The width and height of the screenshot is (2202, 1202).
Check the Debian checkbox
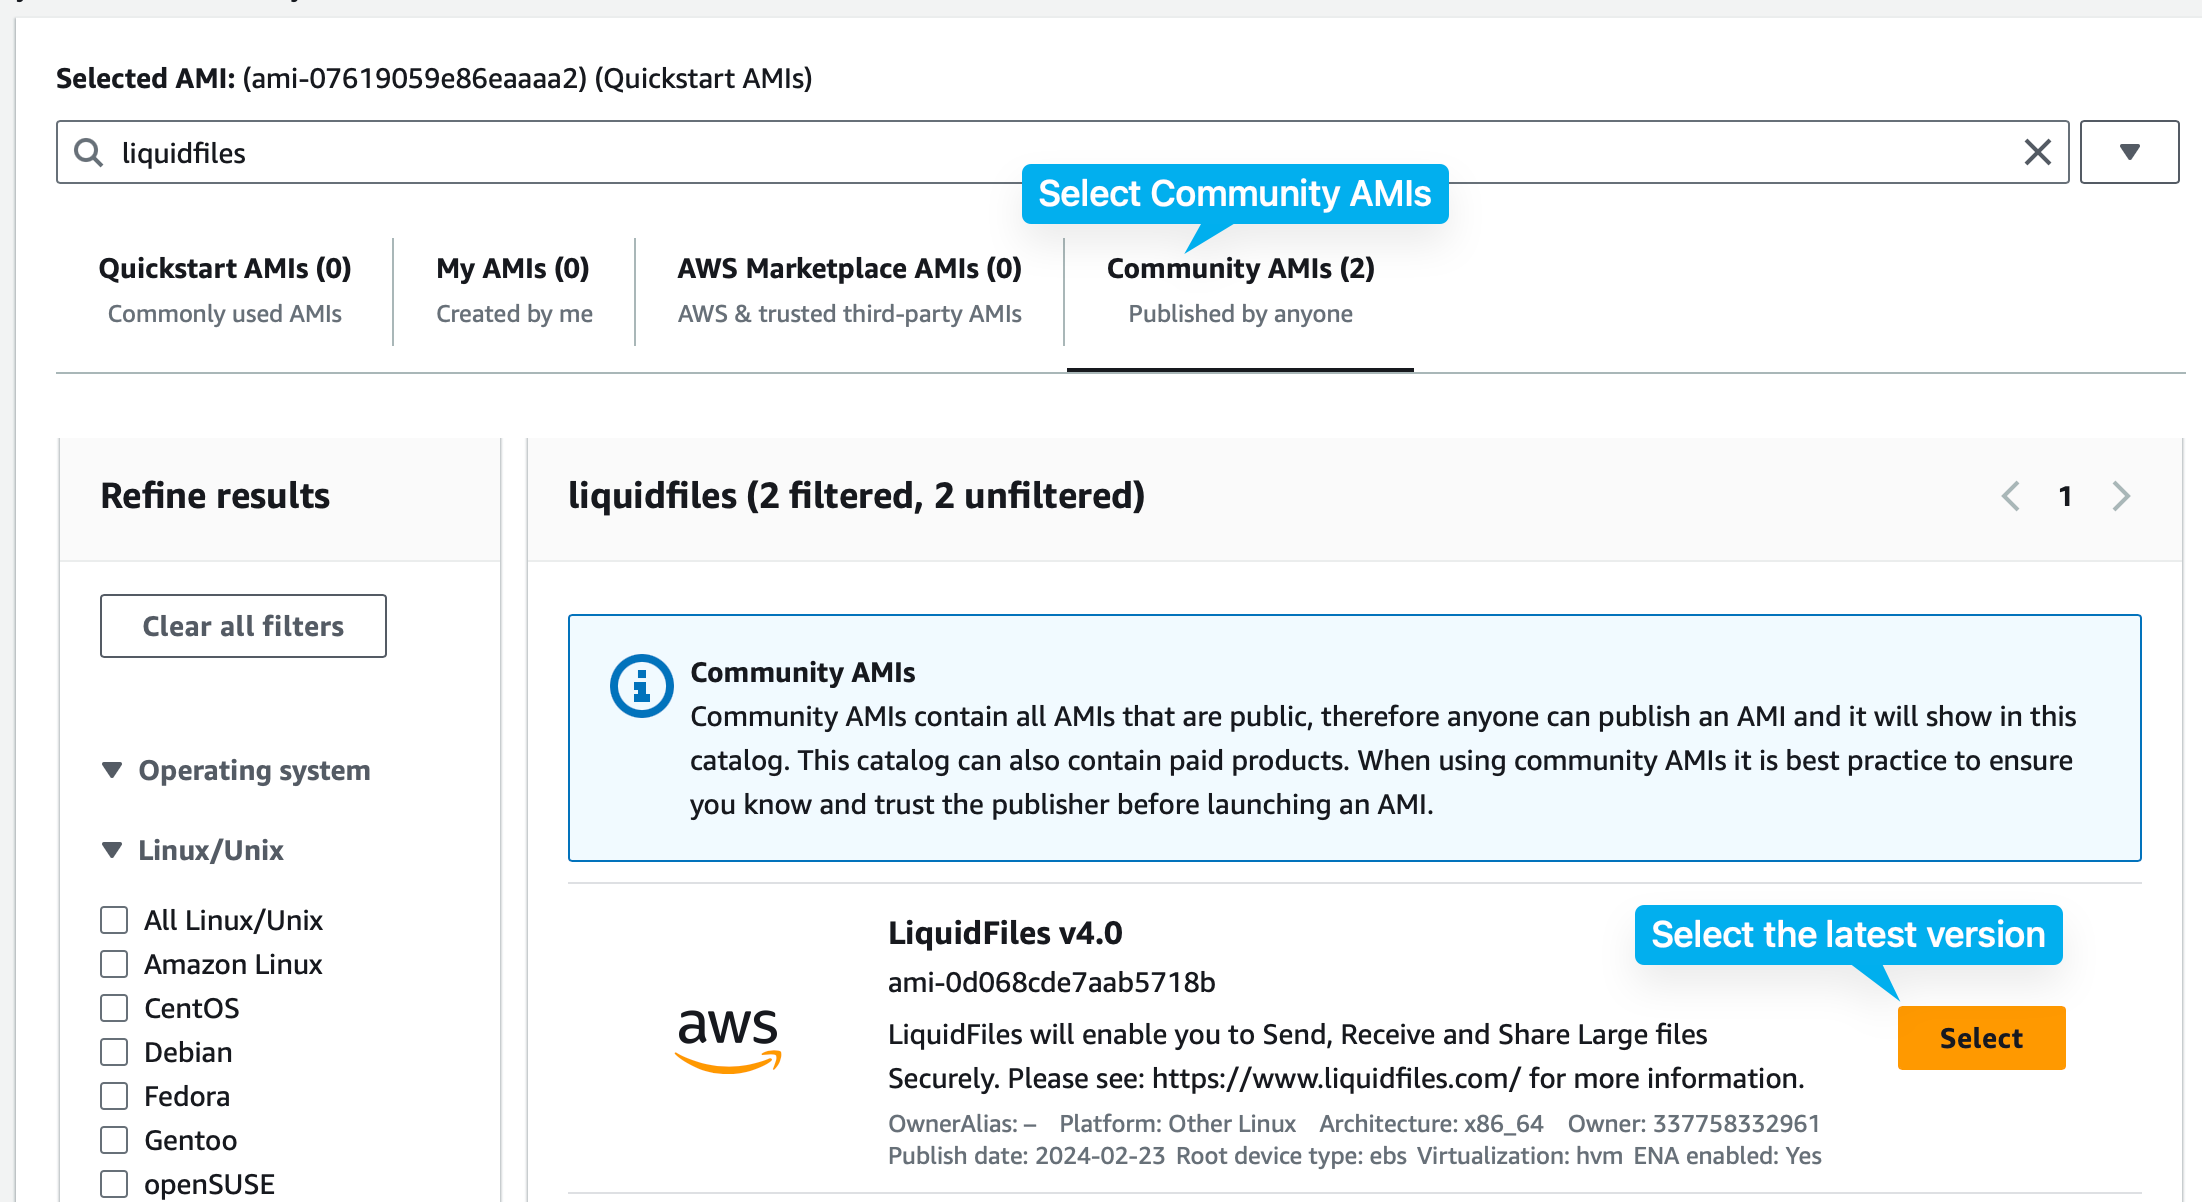pos(113,1051)
